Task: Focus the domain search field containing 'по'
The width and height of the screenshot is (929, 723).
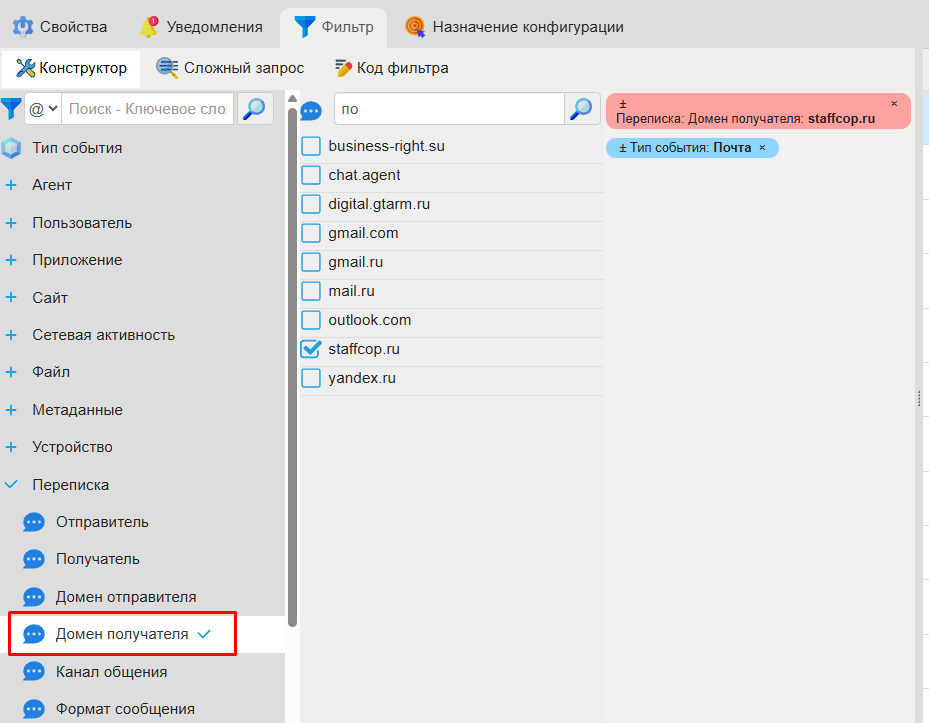Action: tap(449, 109)
